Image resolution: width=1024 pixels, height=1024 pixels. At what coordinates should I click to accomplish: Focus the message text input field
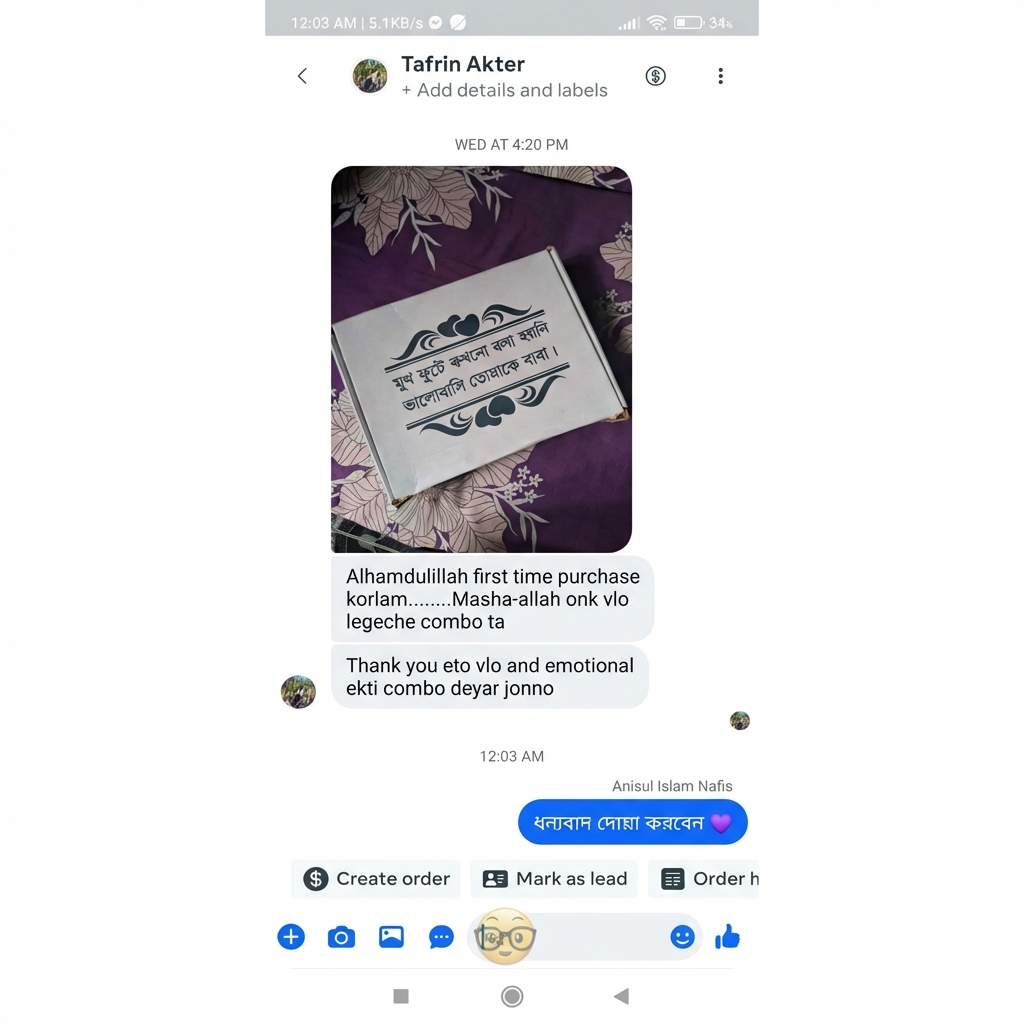tap(584, 937)
